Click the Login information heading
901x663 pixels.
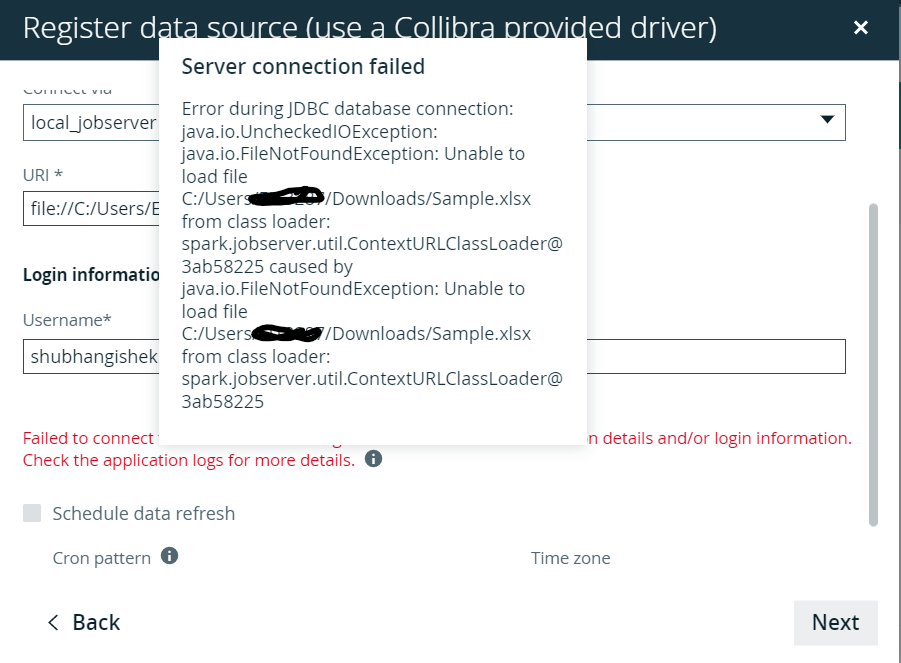[x=91, y=275]
